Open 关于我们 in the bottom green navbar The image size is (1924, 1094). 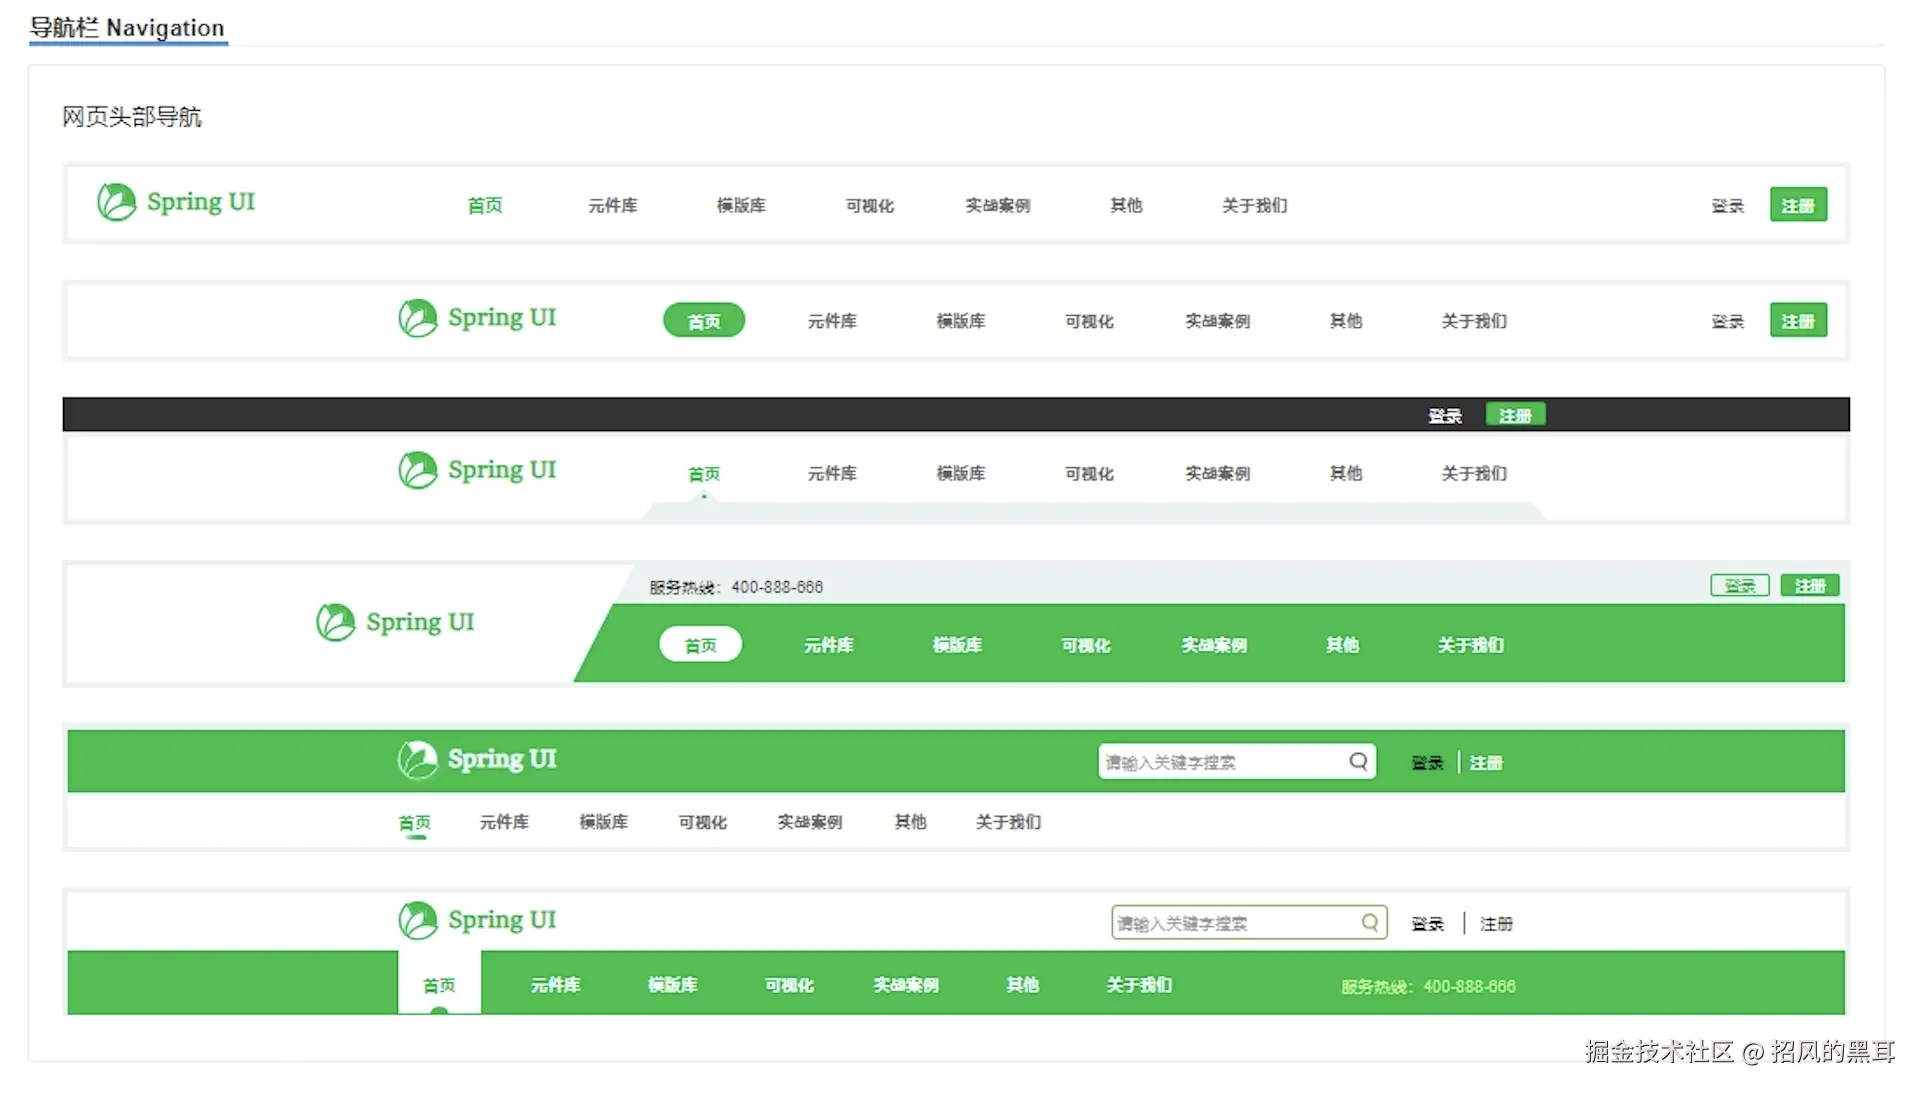click(1139, 985)
